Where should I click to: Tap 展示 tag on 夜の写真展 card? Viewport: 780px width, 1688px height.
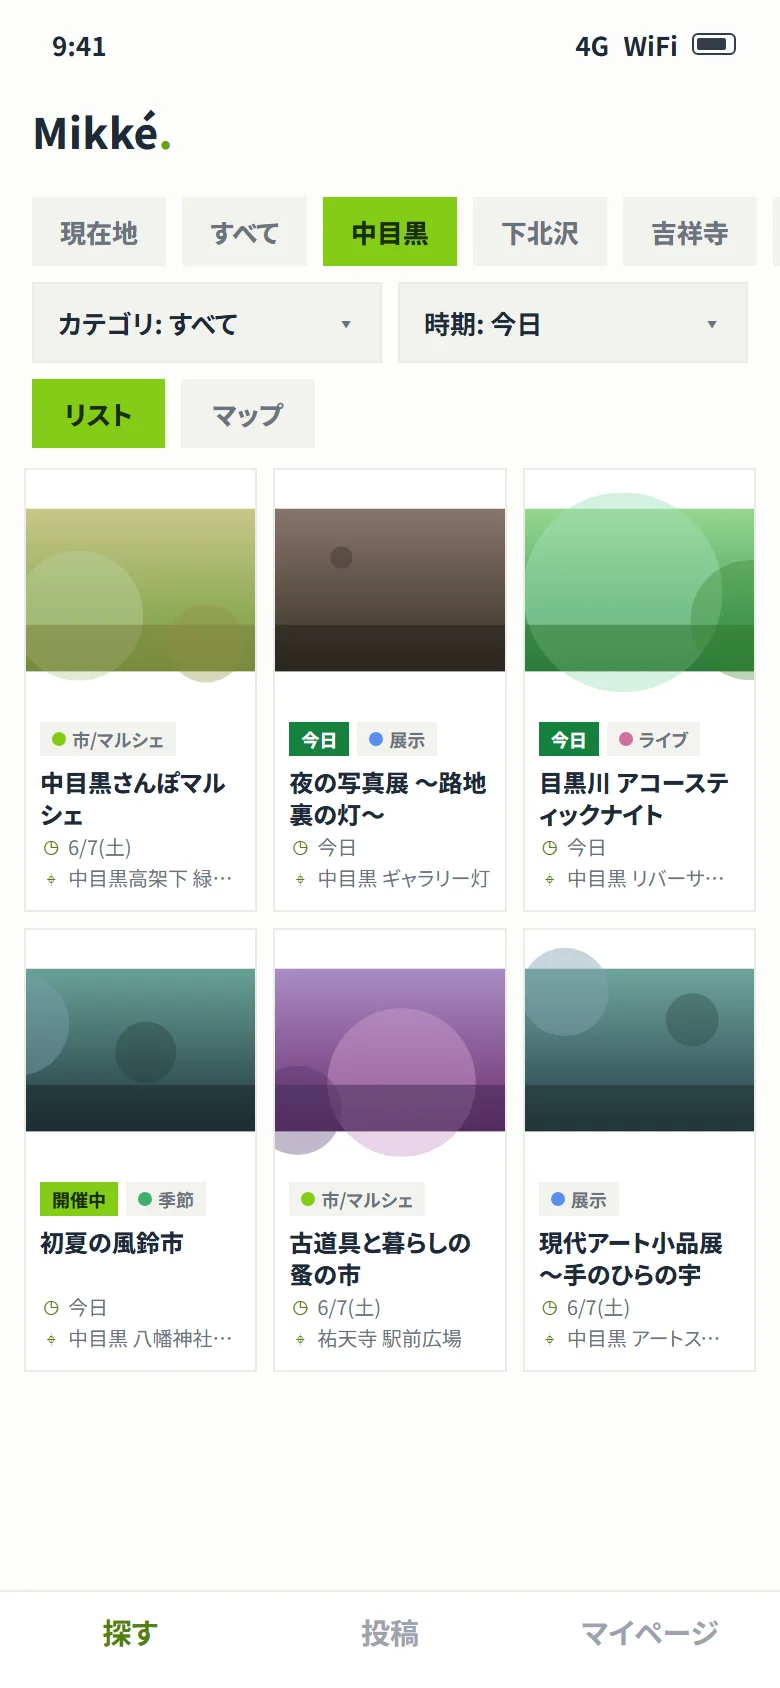tap(397, 740)
